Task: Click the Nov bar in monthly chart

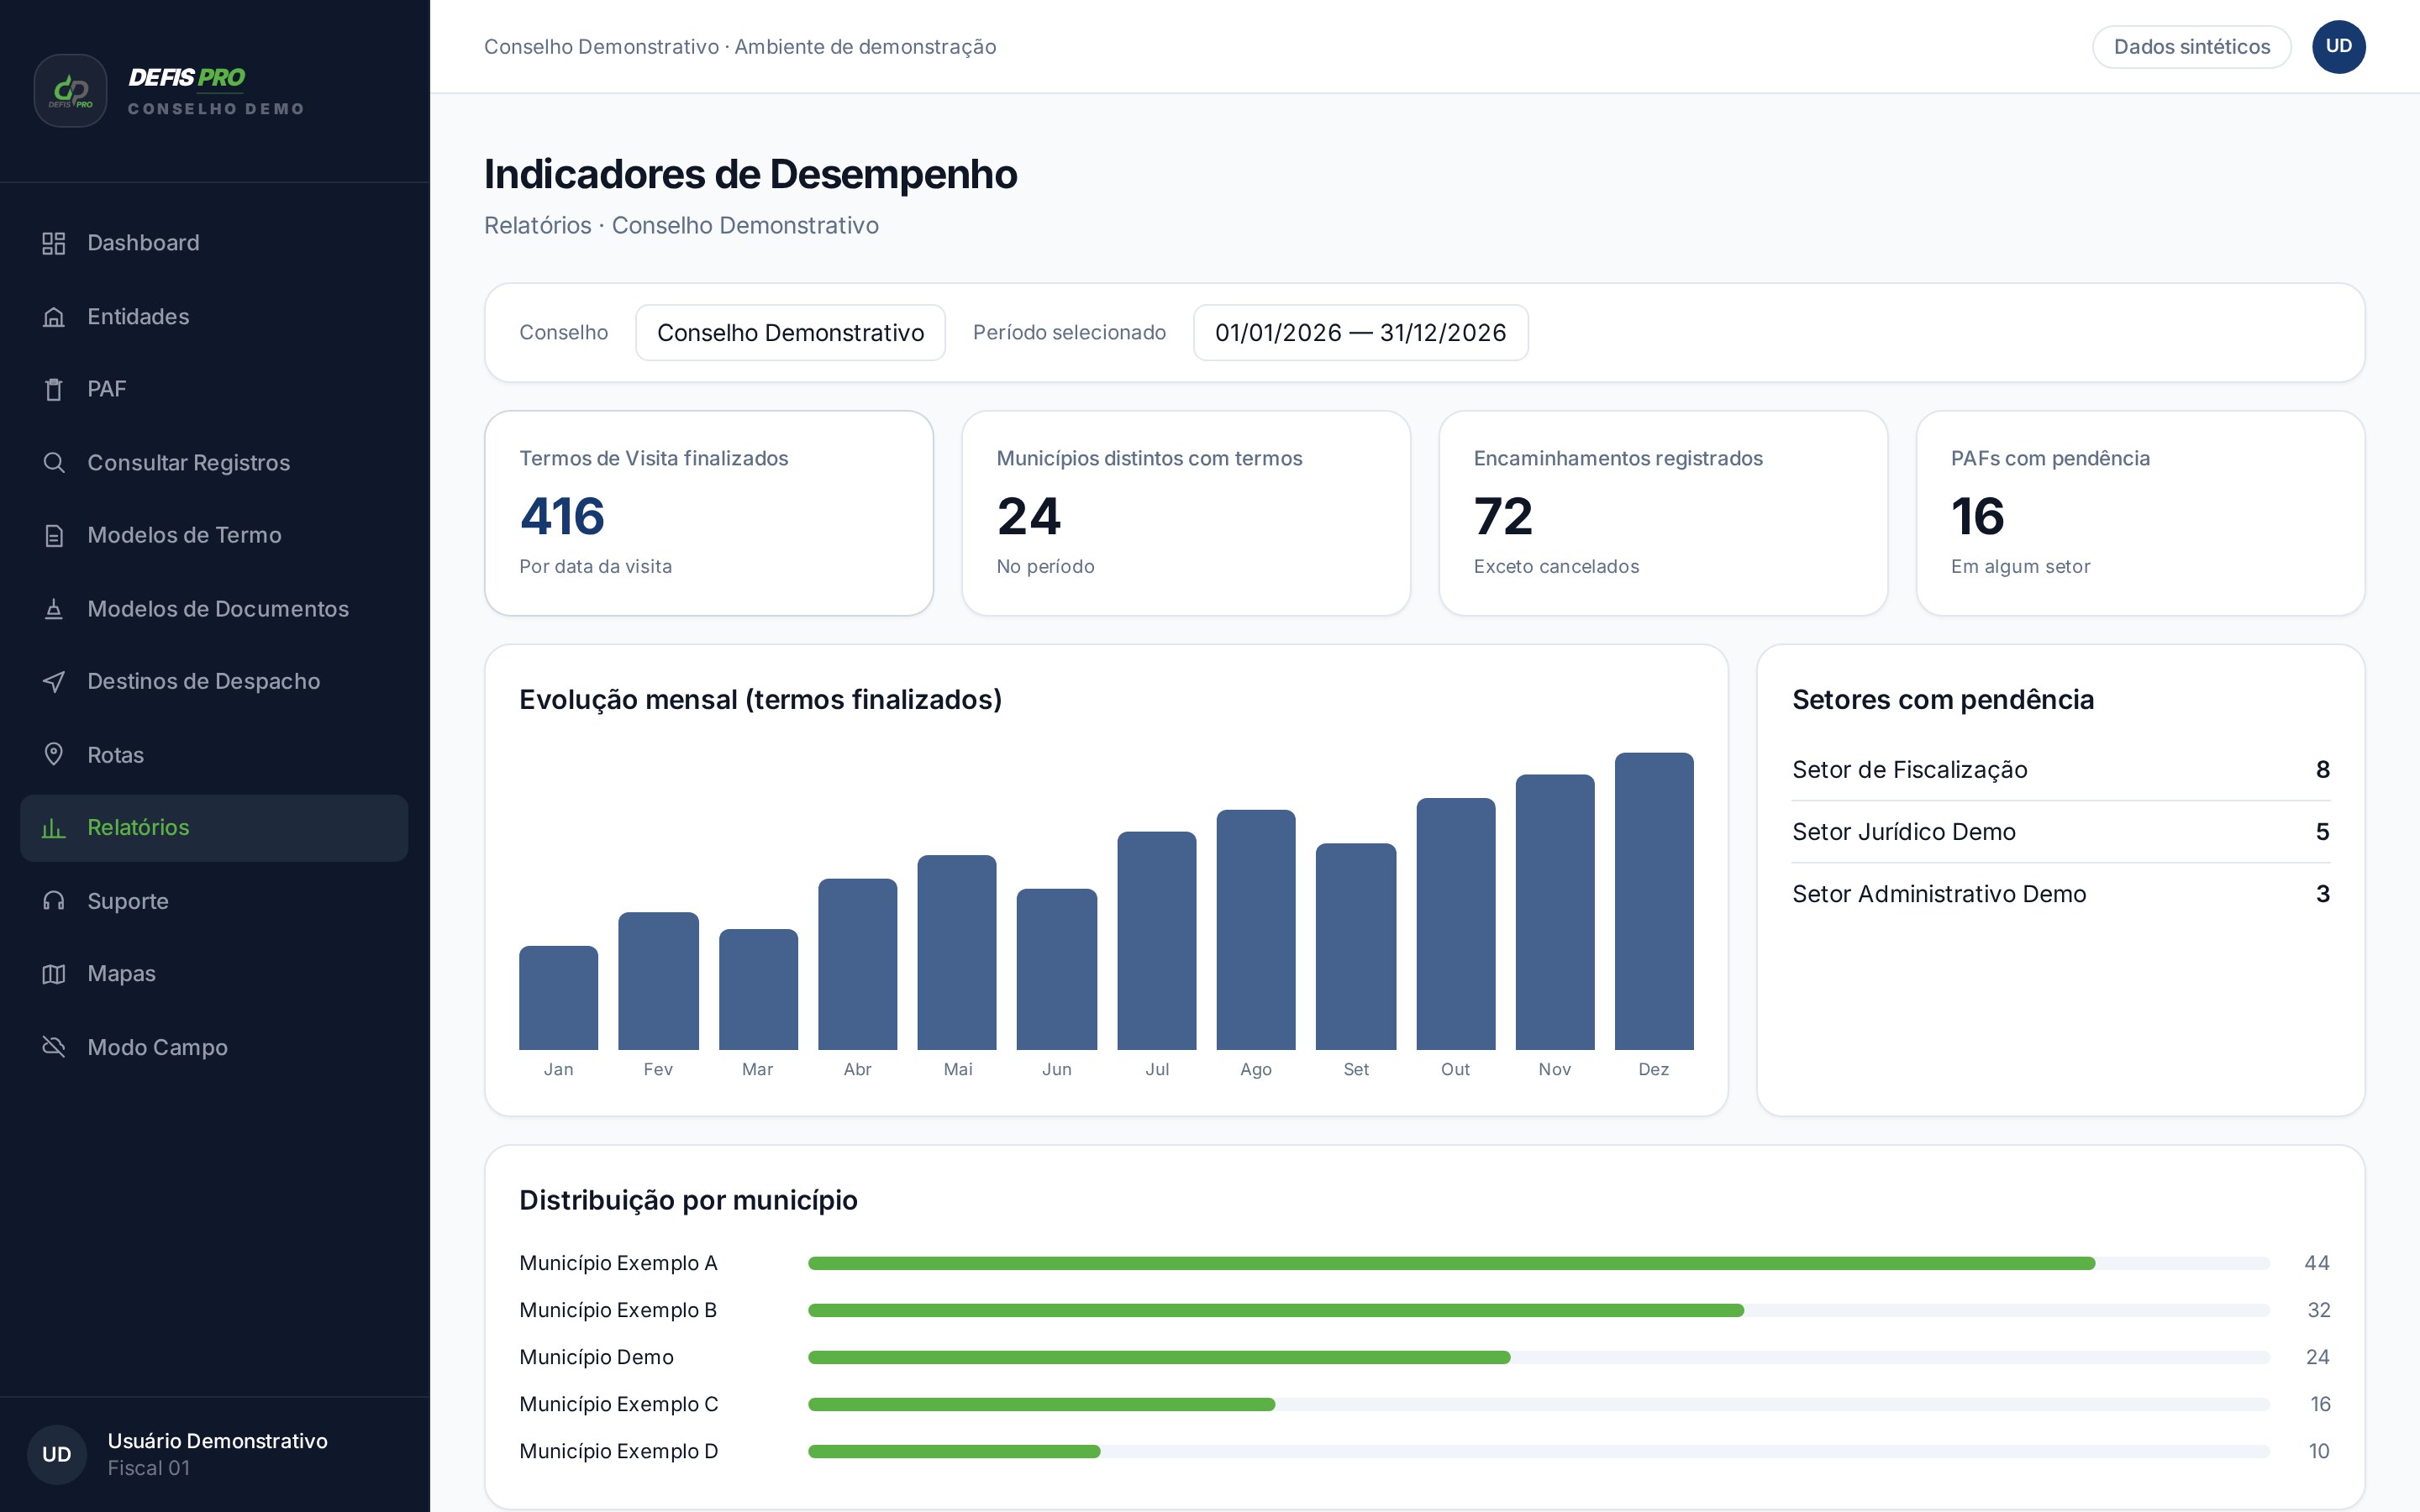Action: pos(1555,913)
